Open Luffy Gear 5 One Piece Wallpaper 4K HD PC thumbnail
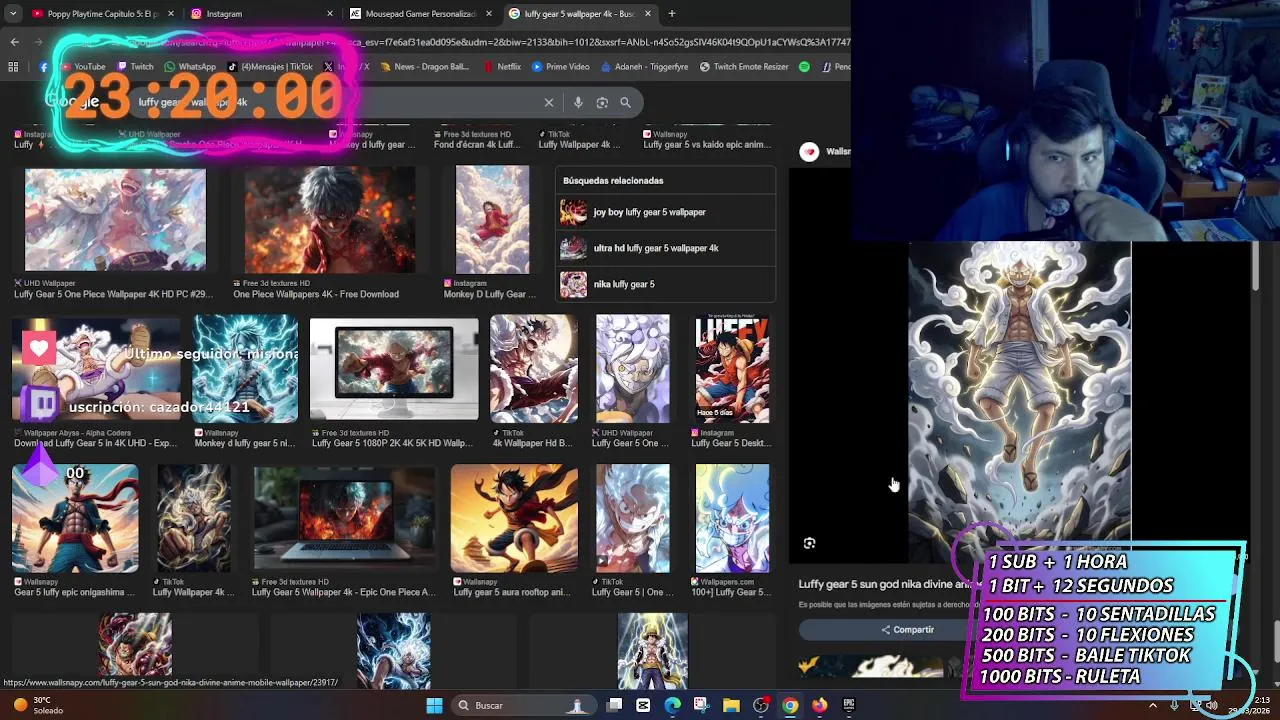The image size is (1280, 720). coord(115,219)
